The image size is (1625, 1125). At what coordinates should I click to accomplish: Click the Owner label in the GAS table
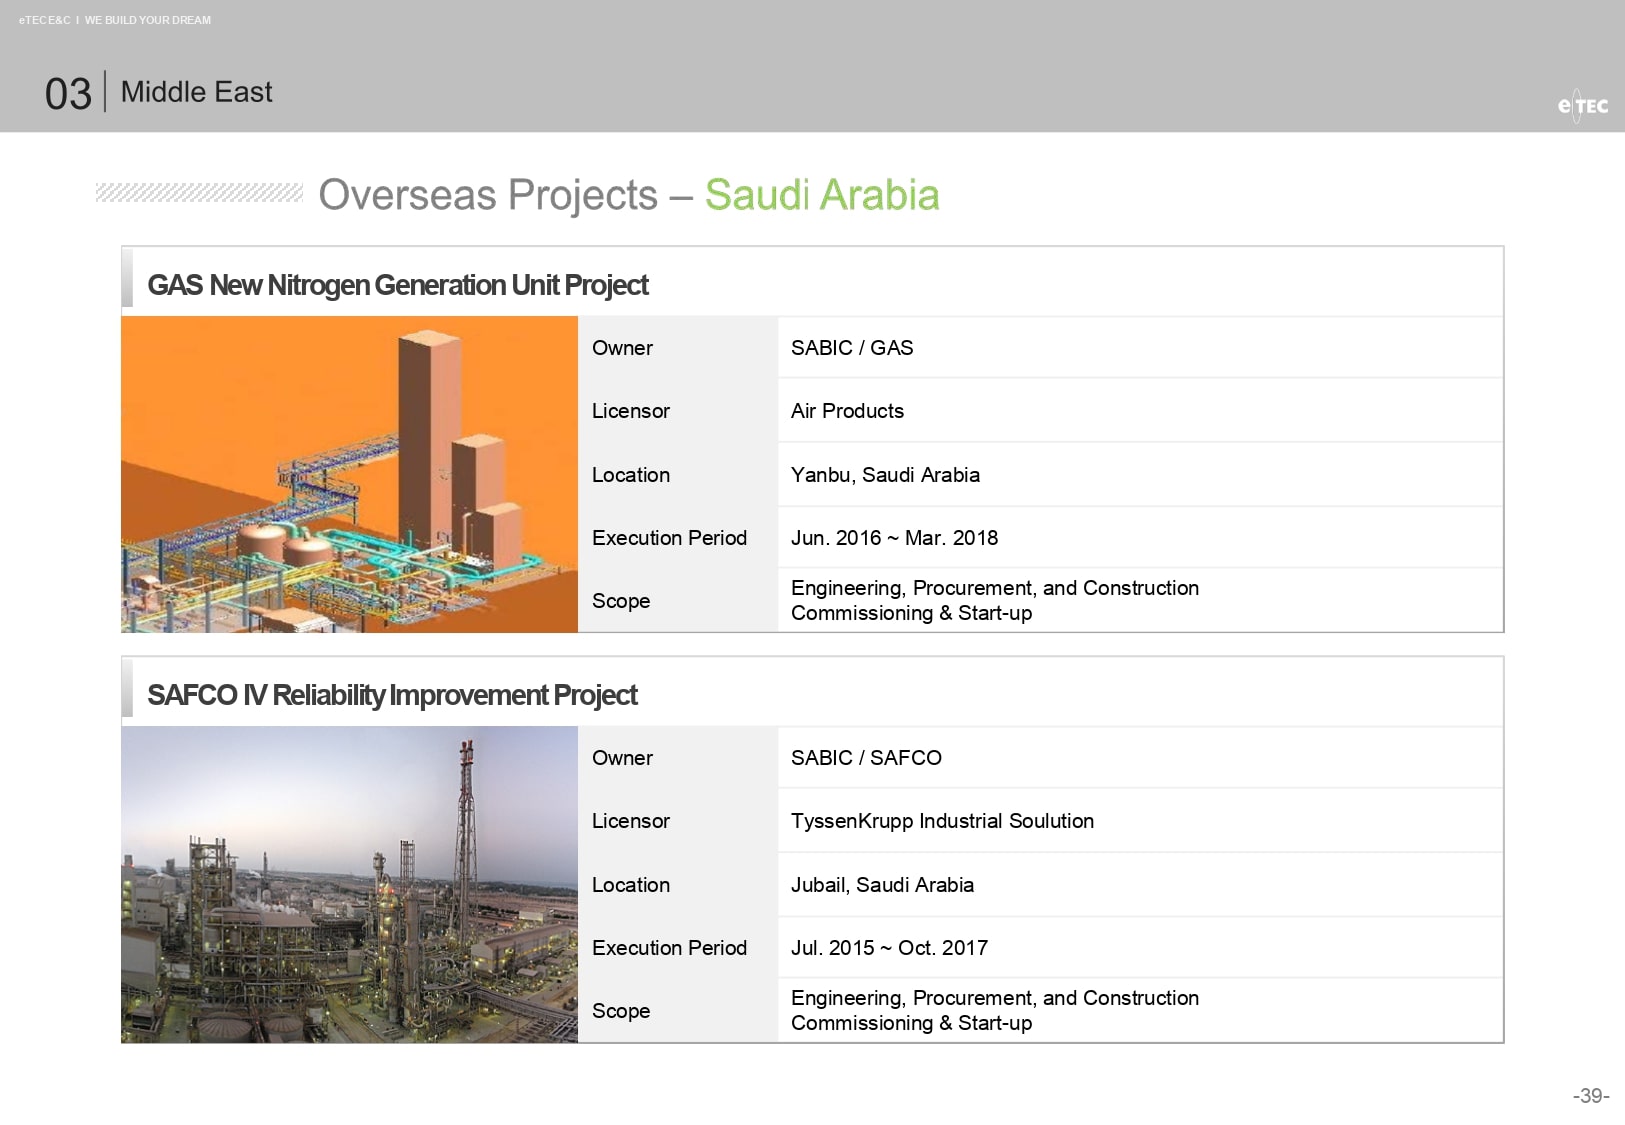[622, 348]
